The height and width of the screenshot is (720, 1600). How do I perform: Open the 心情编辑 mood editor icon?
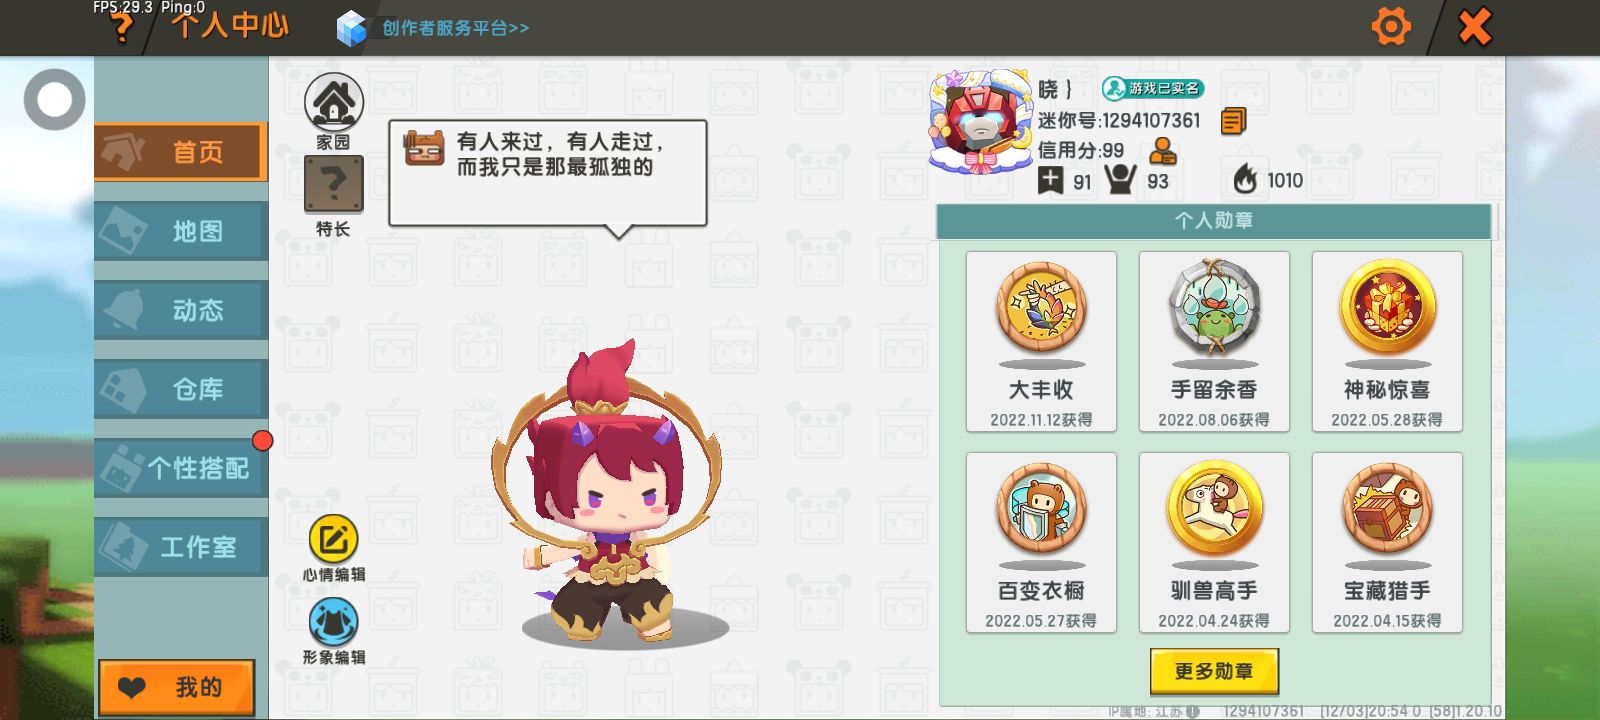click(x=334, y=540)
